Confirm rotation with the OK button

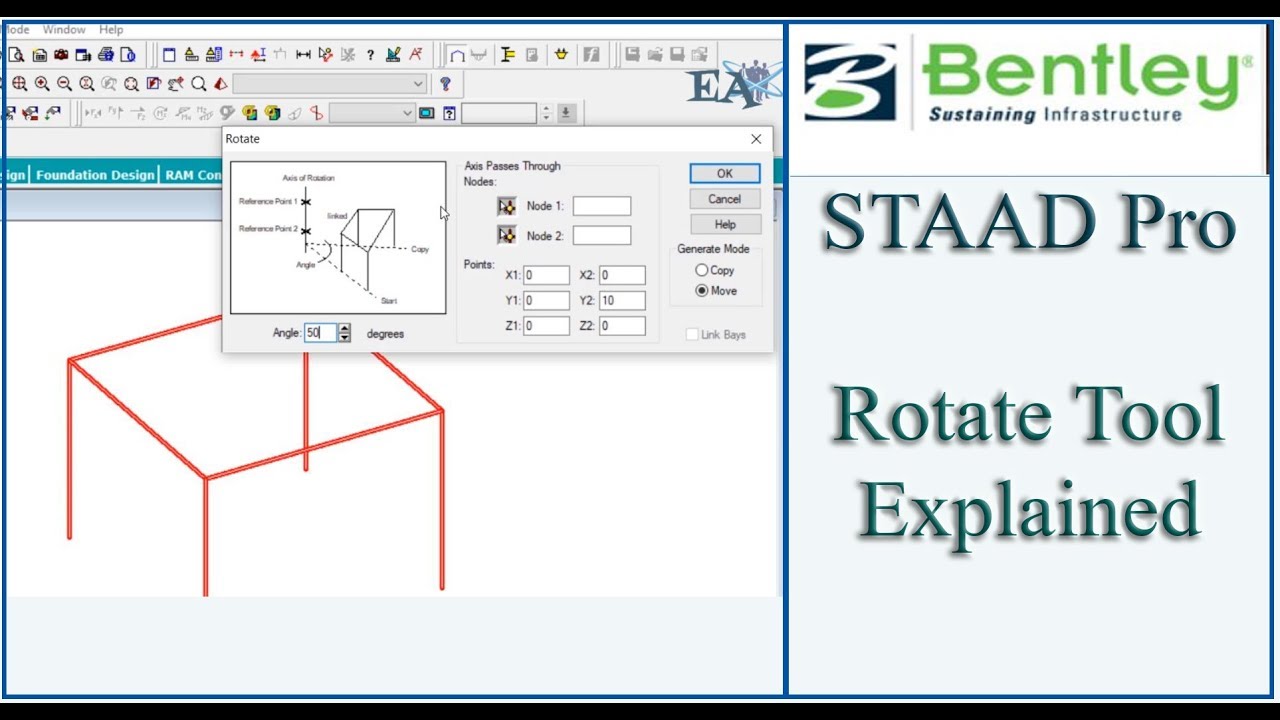pyautogui.click(x=725, y=173)
